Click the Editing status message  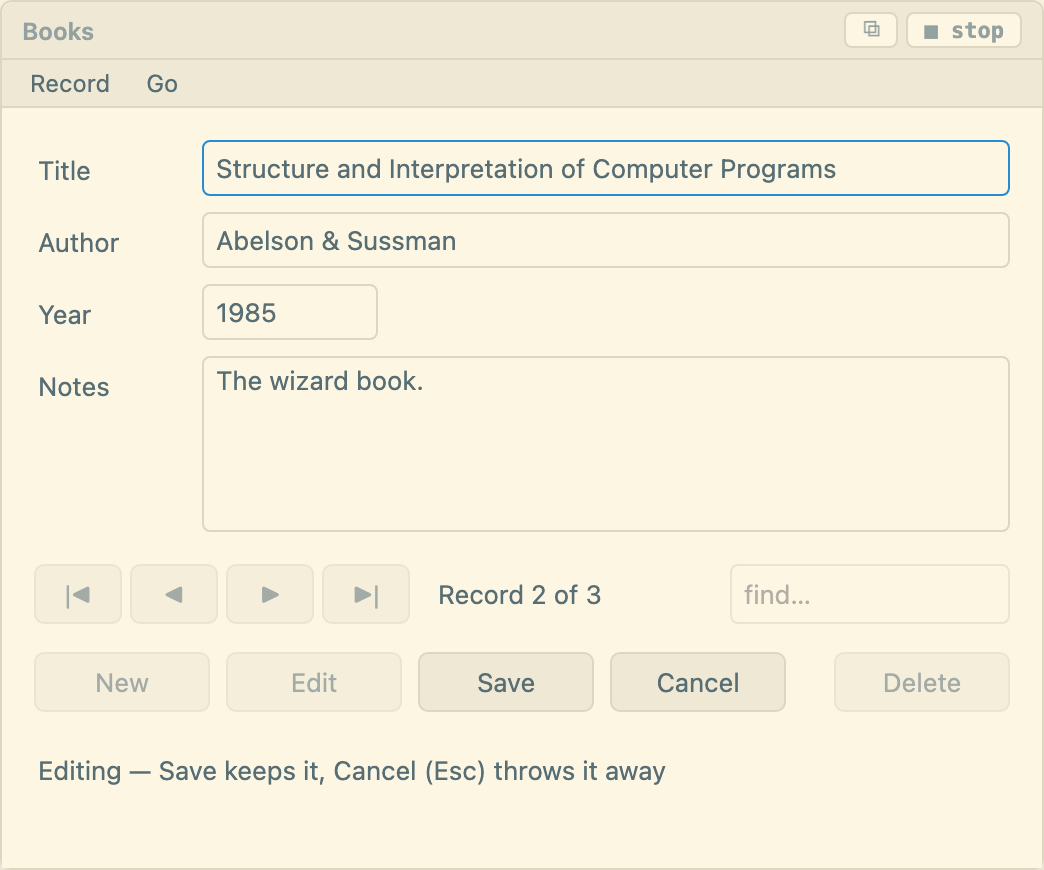click(x=352, y=771)
